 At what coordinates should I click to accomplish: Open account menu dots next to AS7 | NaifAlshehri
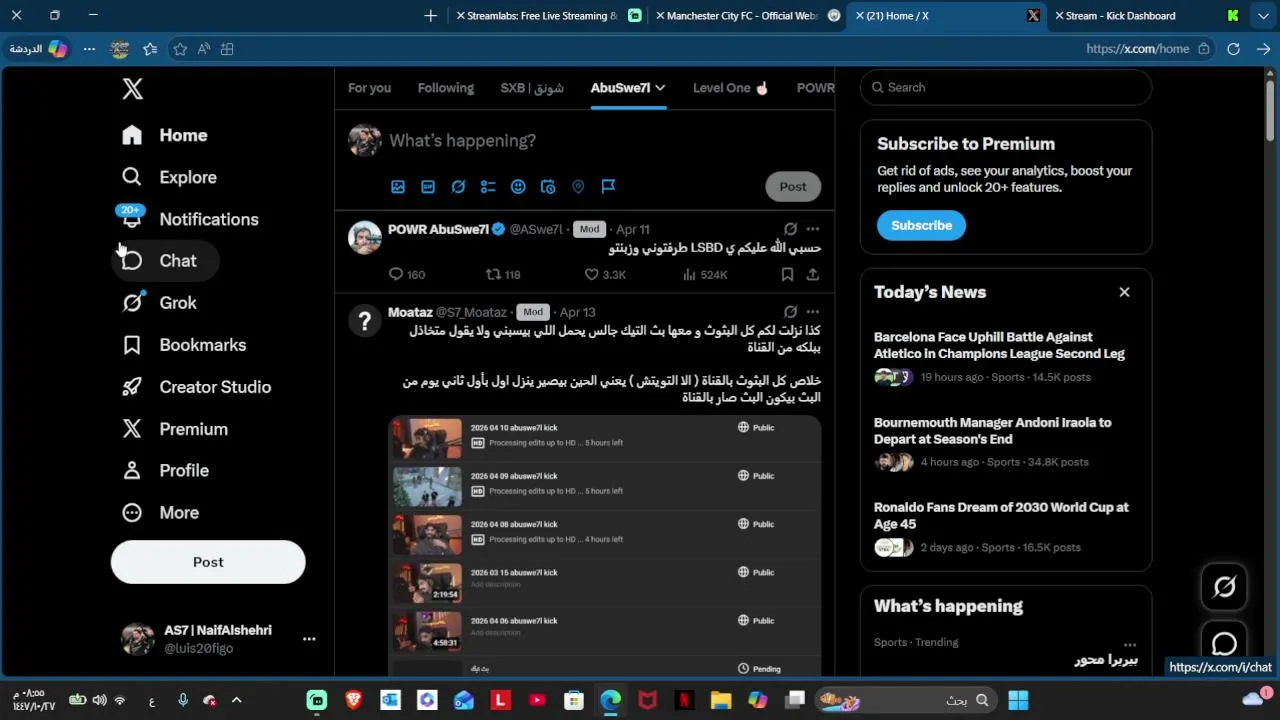click(x=309, y=639)
